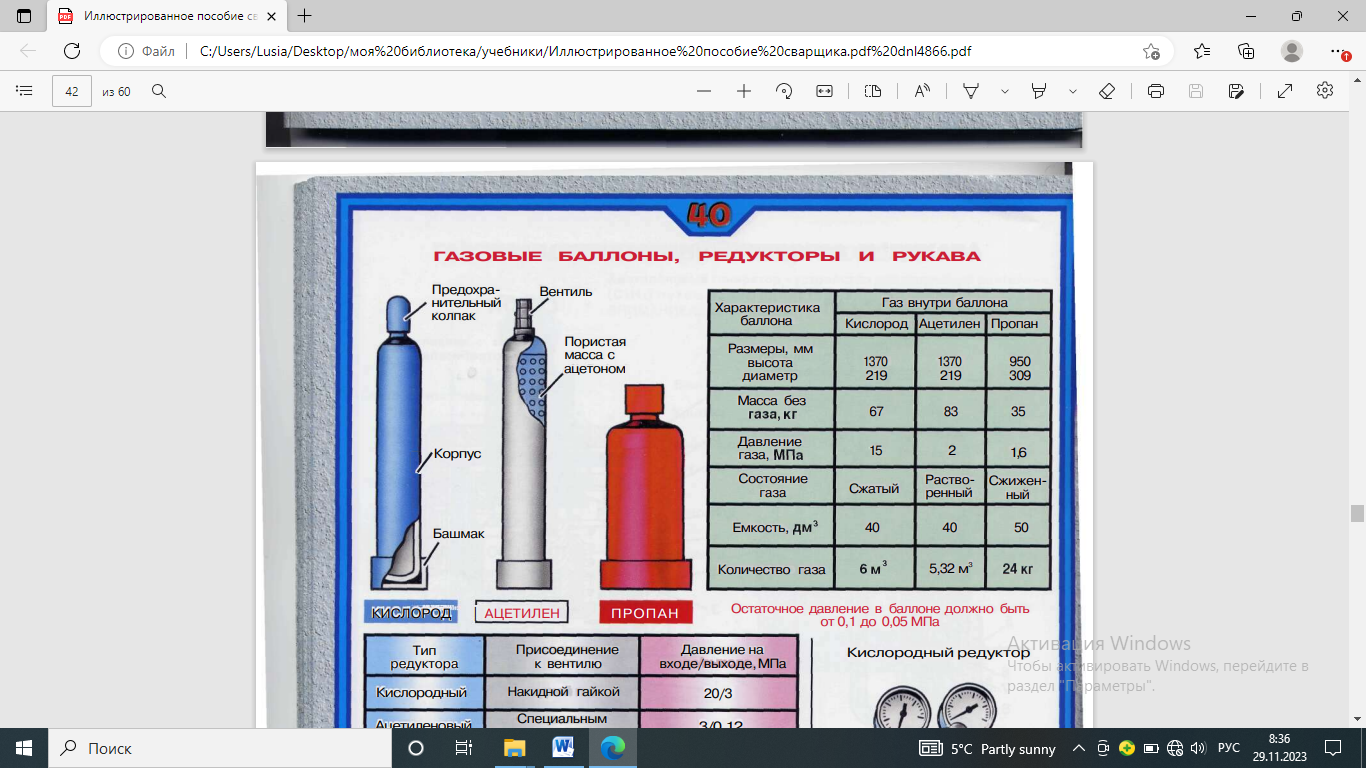View site information for the file
This screenshot has height=768, width=1366.
146,51
